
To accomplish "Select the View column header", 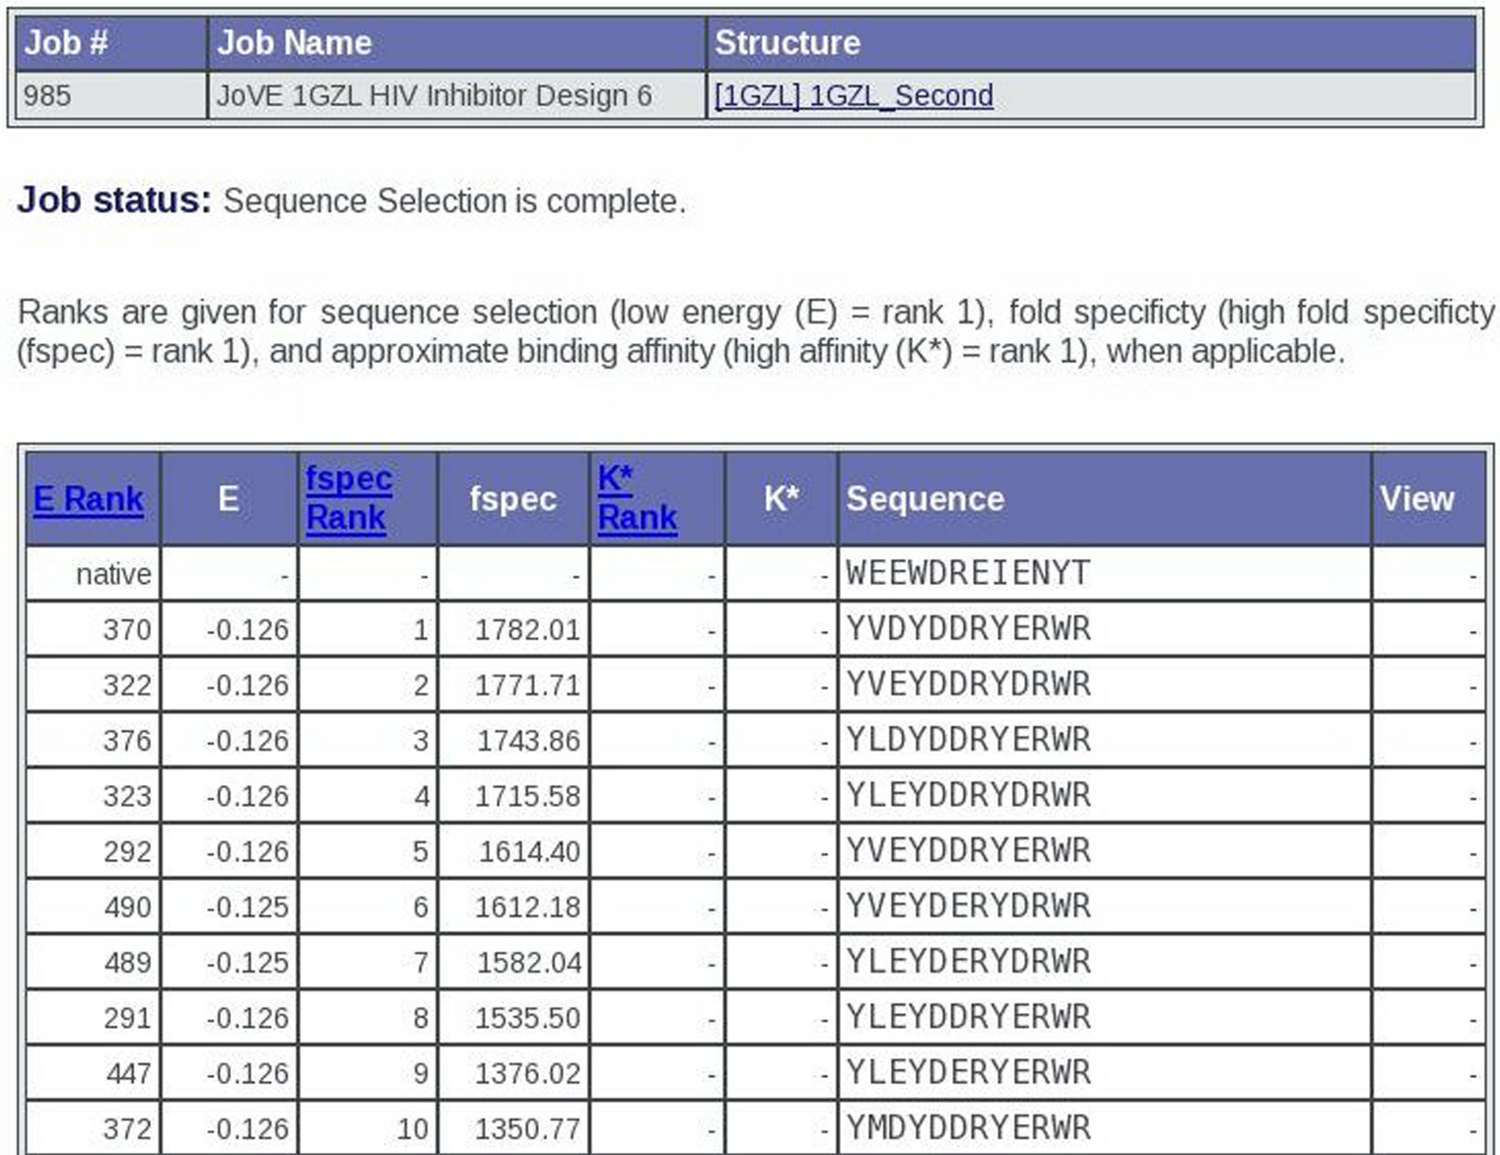I will pyautogui.click(x=1429, y=498).
